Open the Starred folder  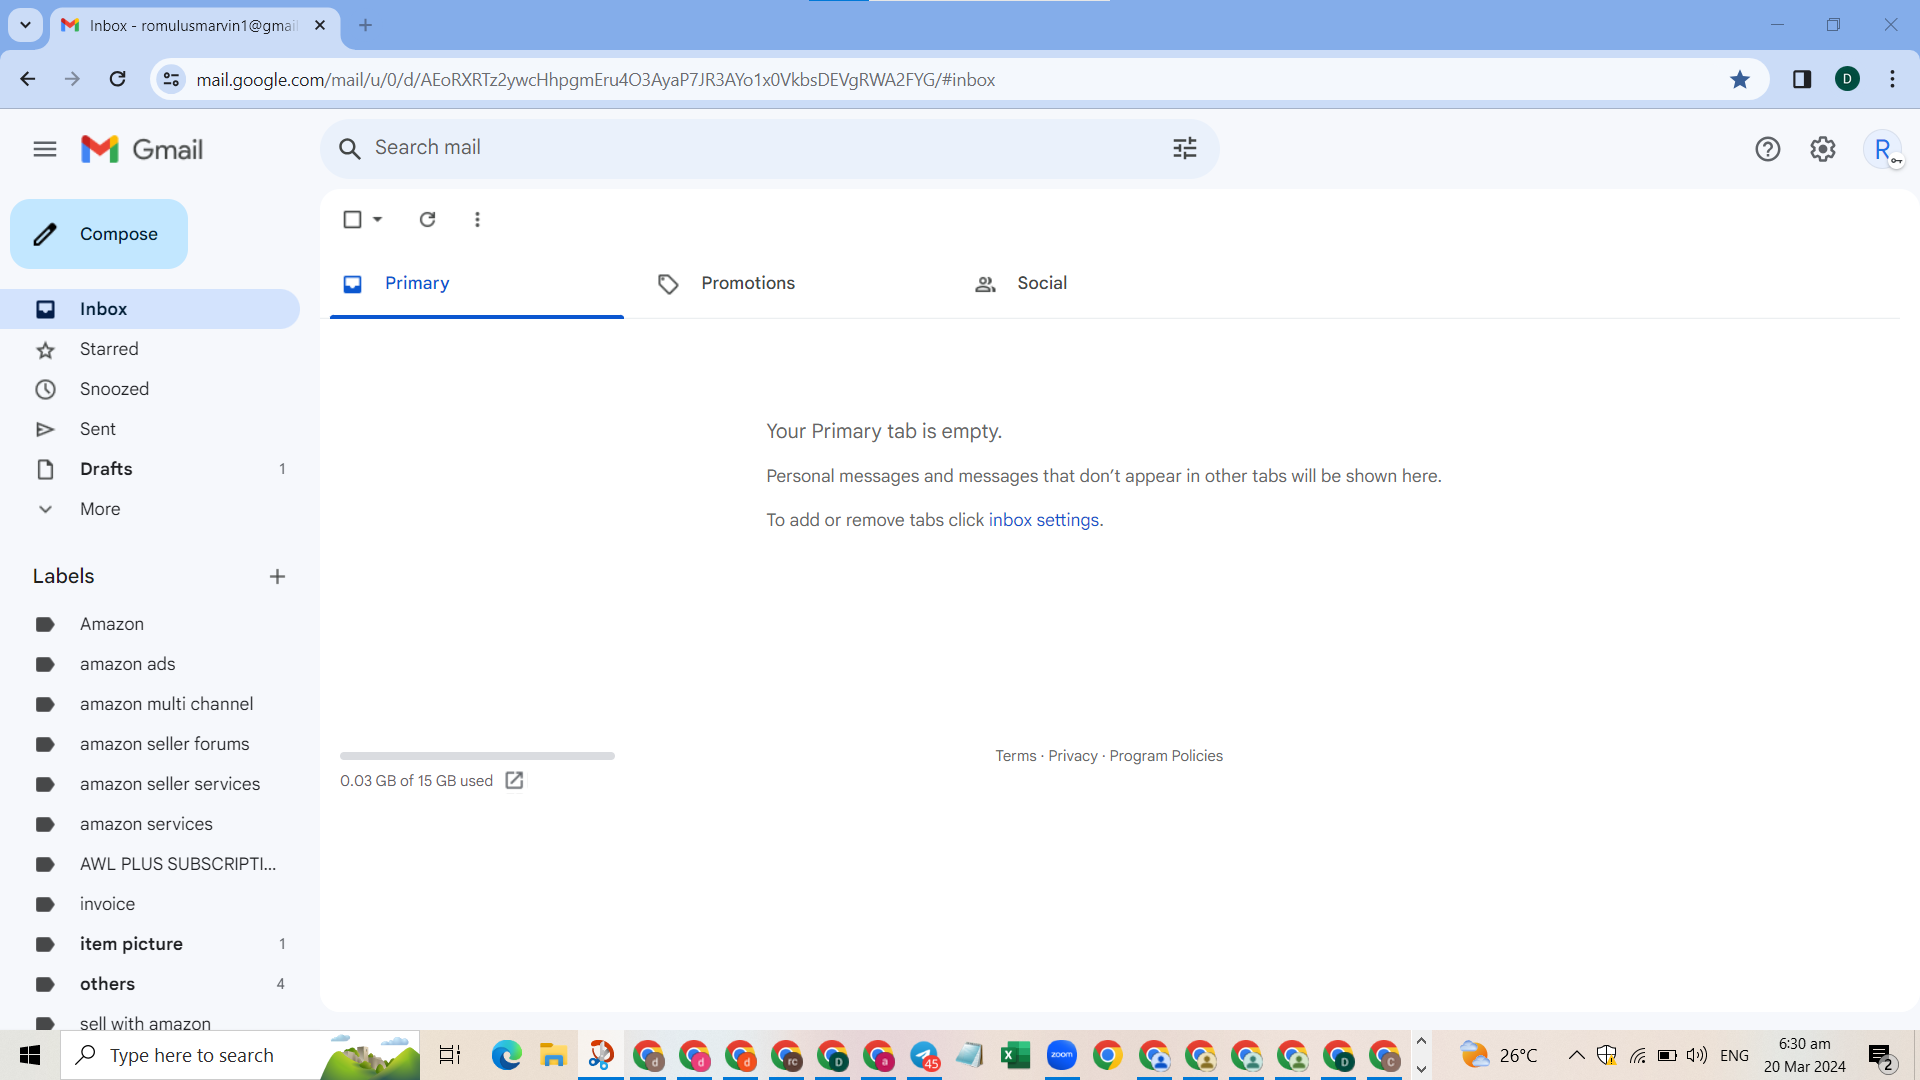[x=150, y=349]
